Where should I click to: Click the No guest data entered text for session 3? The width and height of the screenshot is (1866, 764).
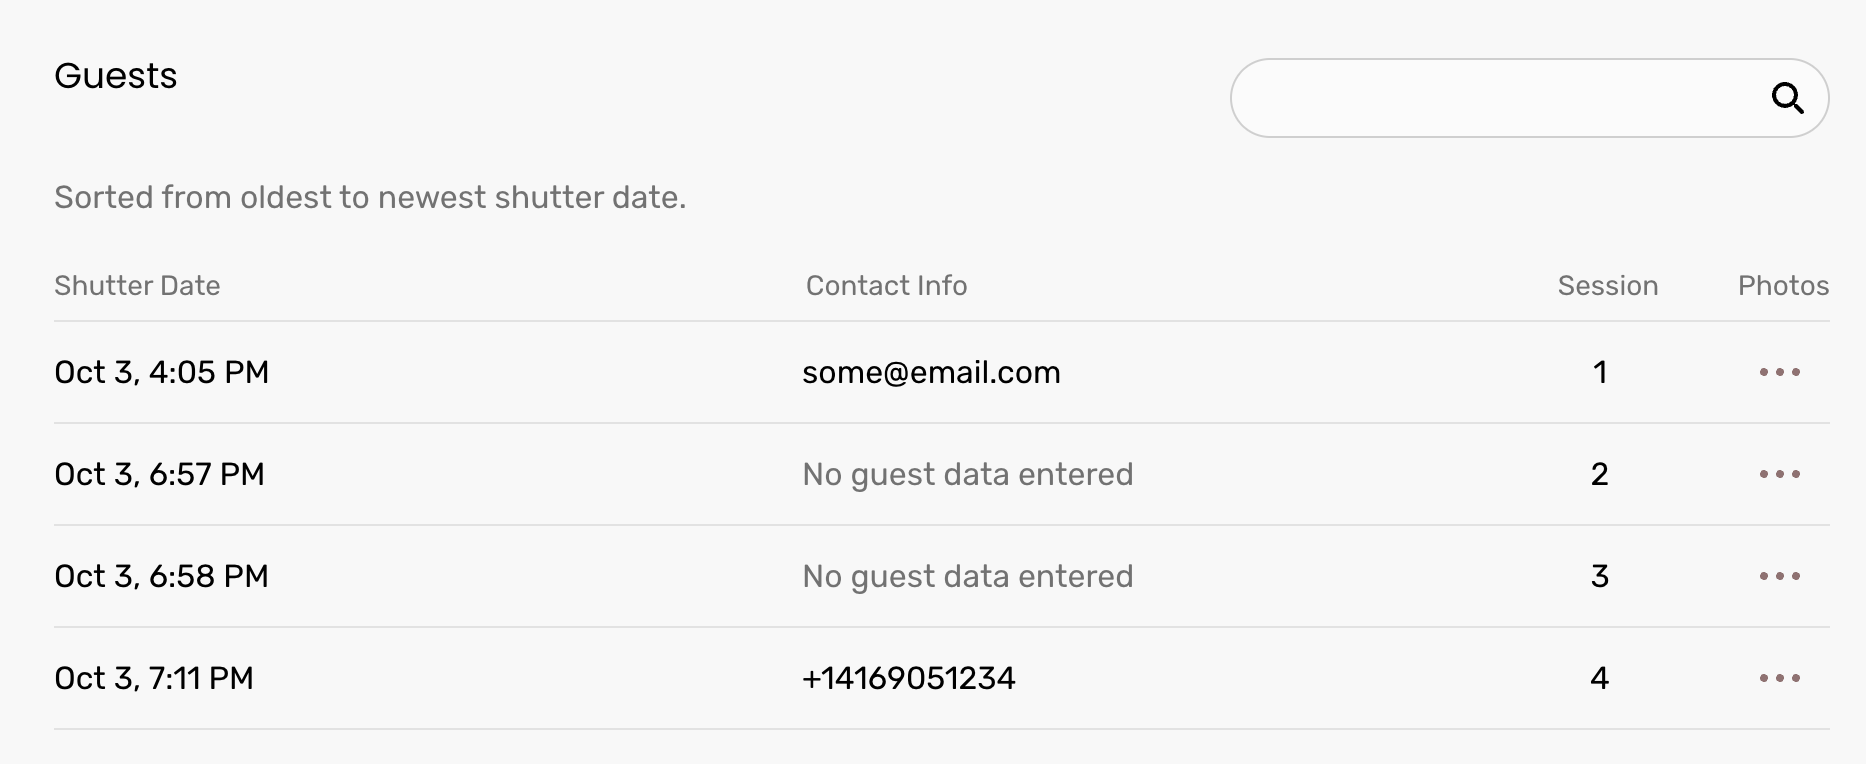967,576
